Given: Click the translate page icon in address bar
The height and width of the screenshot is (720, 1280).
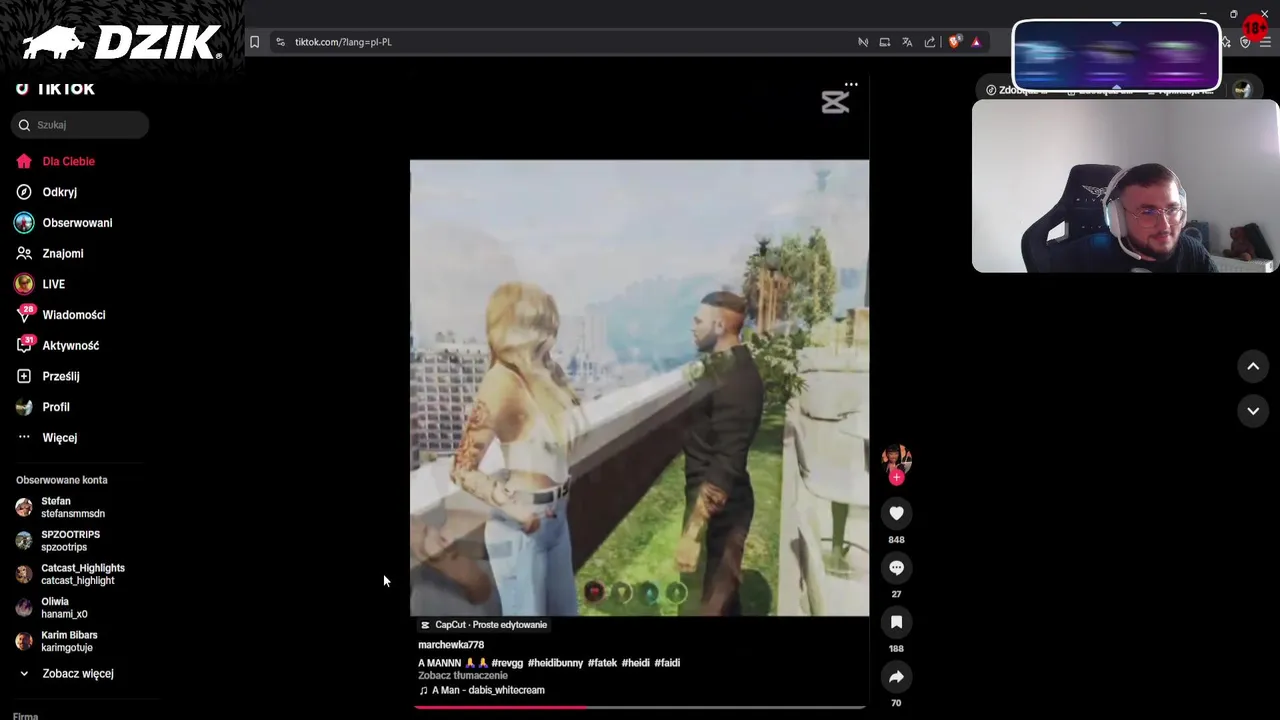Looking at the screenshot, I should [907, 42].
